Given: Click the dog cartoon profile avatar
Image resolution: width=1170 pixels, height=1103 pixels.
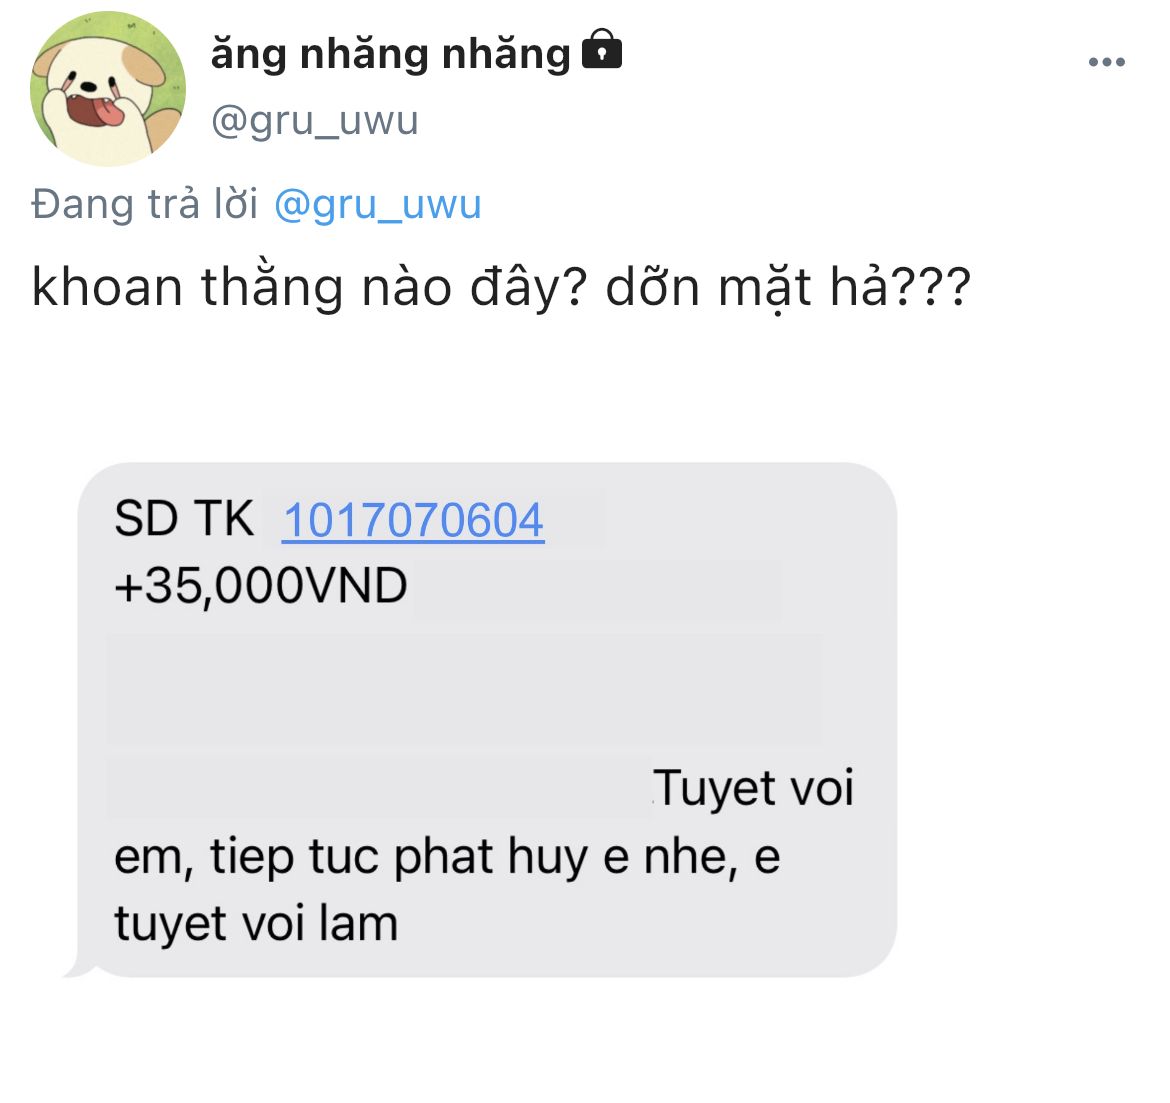Looking at the screenshot, I should coord(107,88).
